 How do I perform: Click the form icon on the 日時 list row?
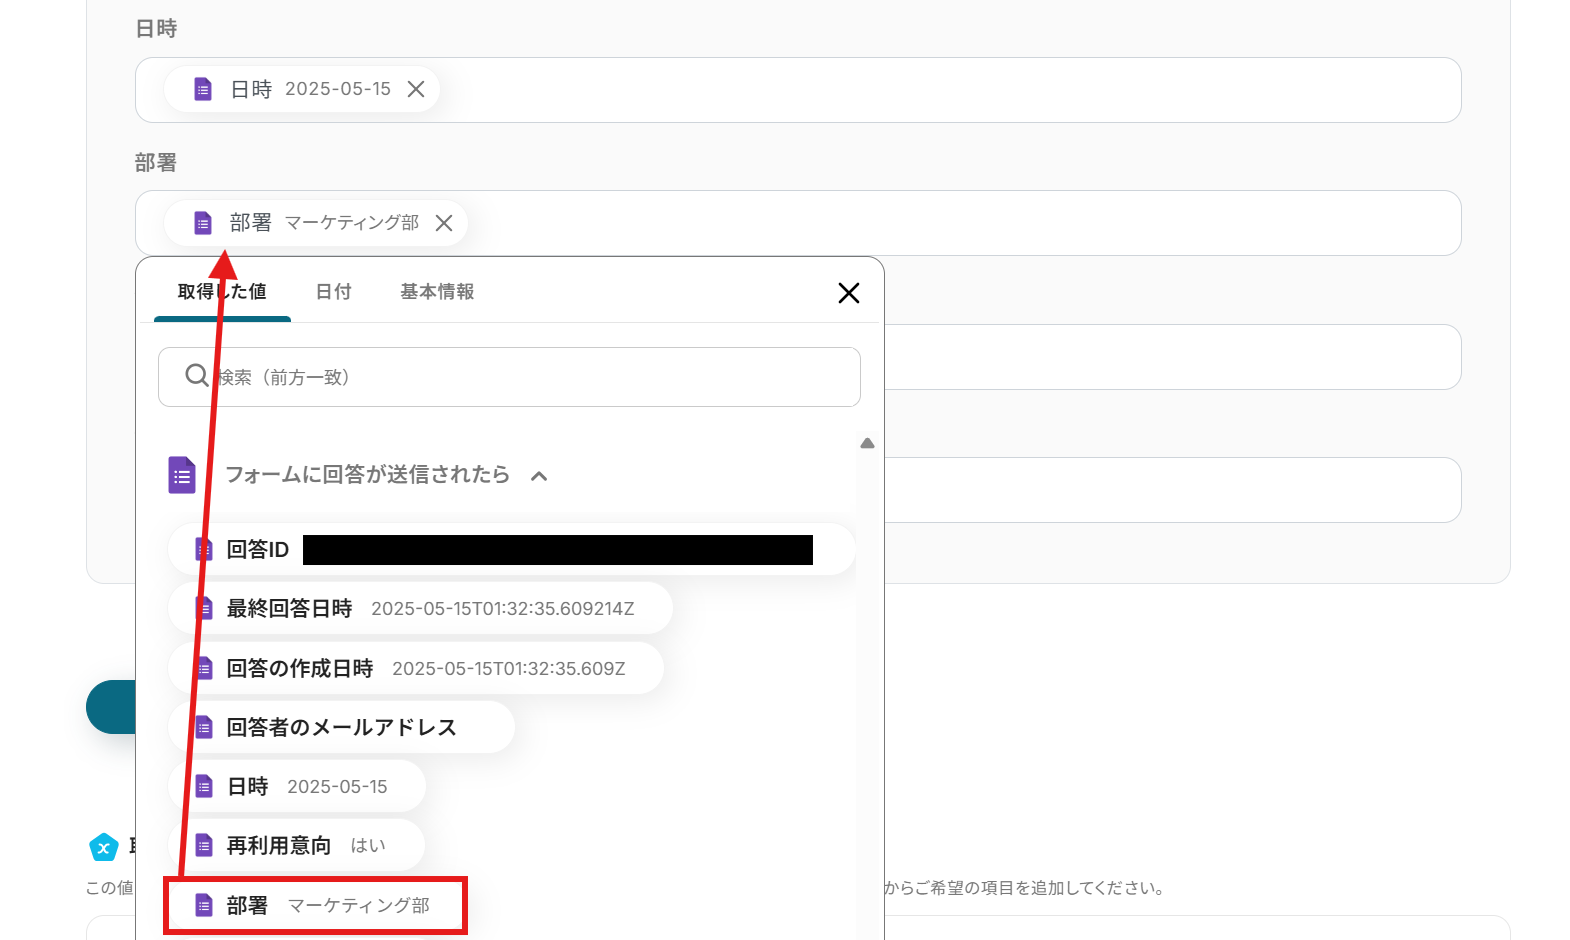point(204,787)
